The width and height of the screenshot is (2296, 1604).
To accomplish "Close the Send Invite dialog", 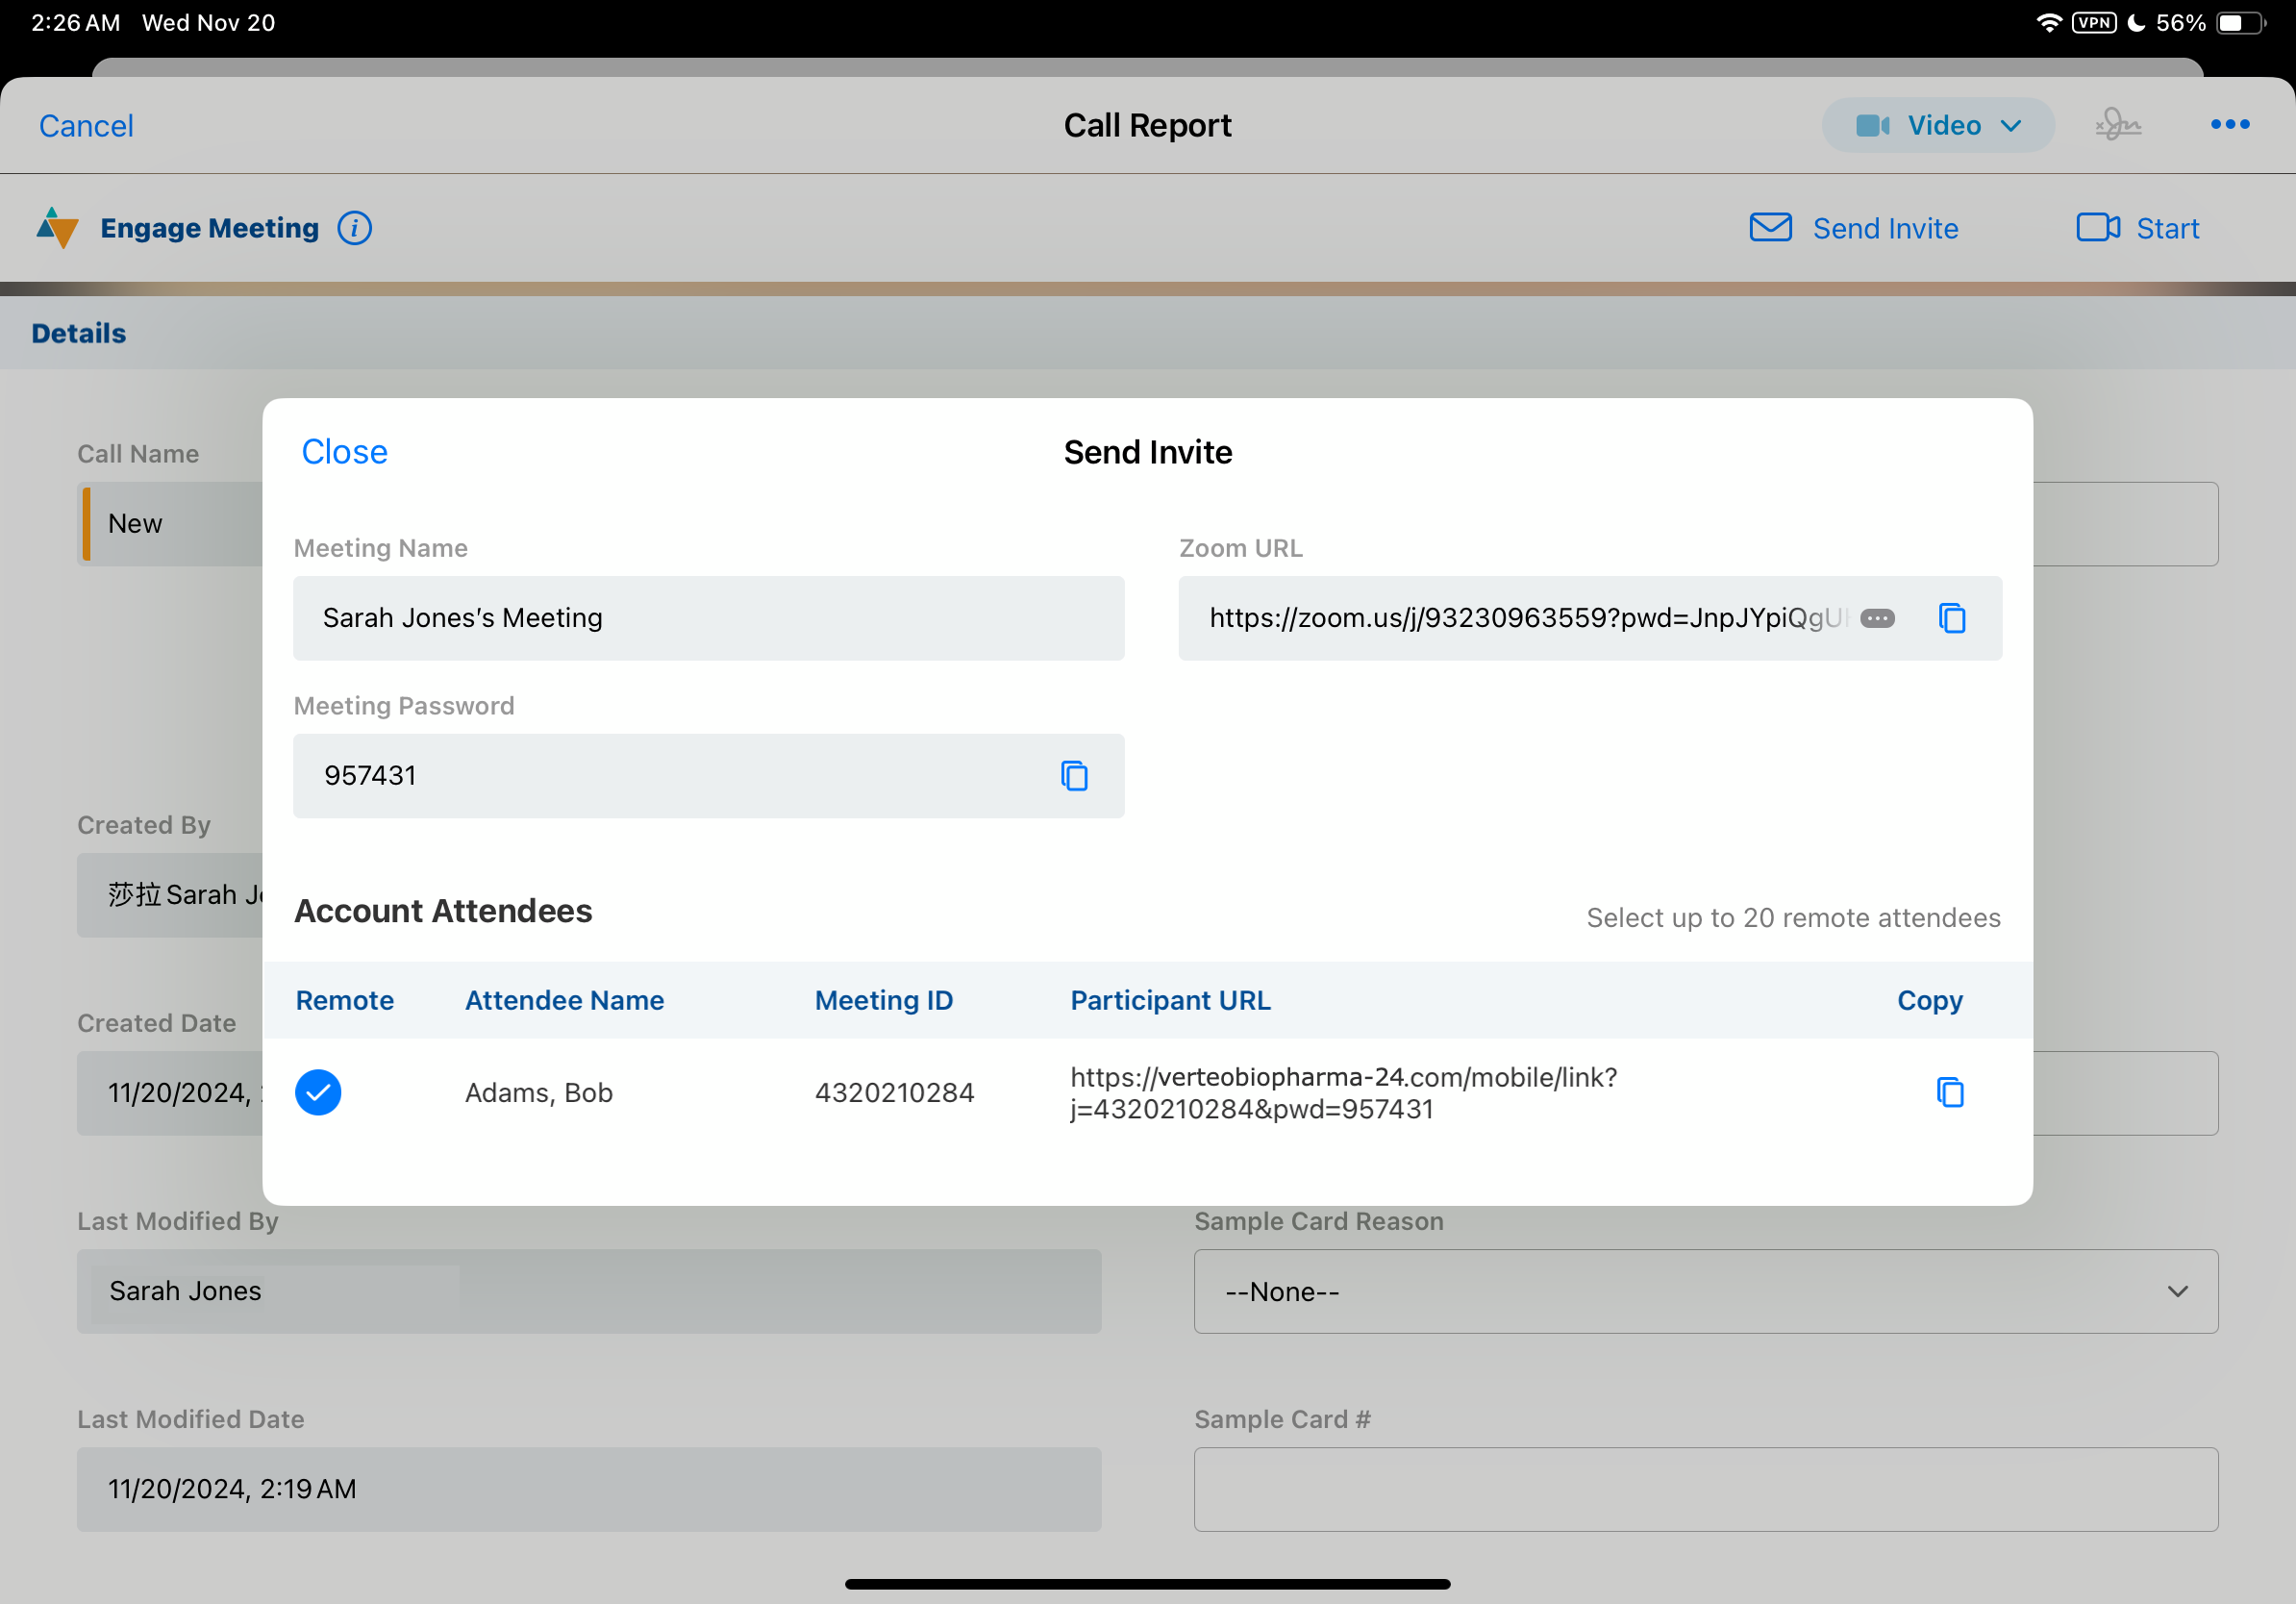I will click(344, 452).
